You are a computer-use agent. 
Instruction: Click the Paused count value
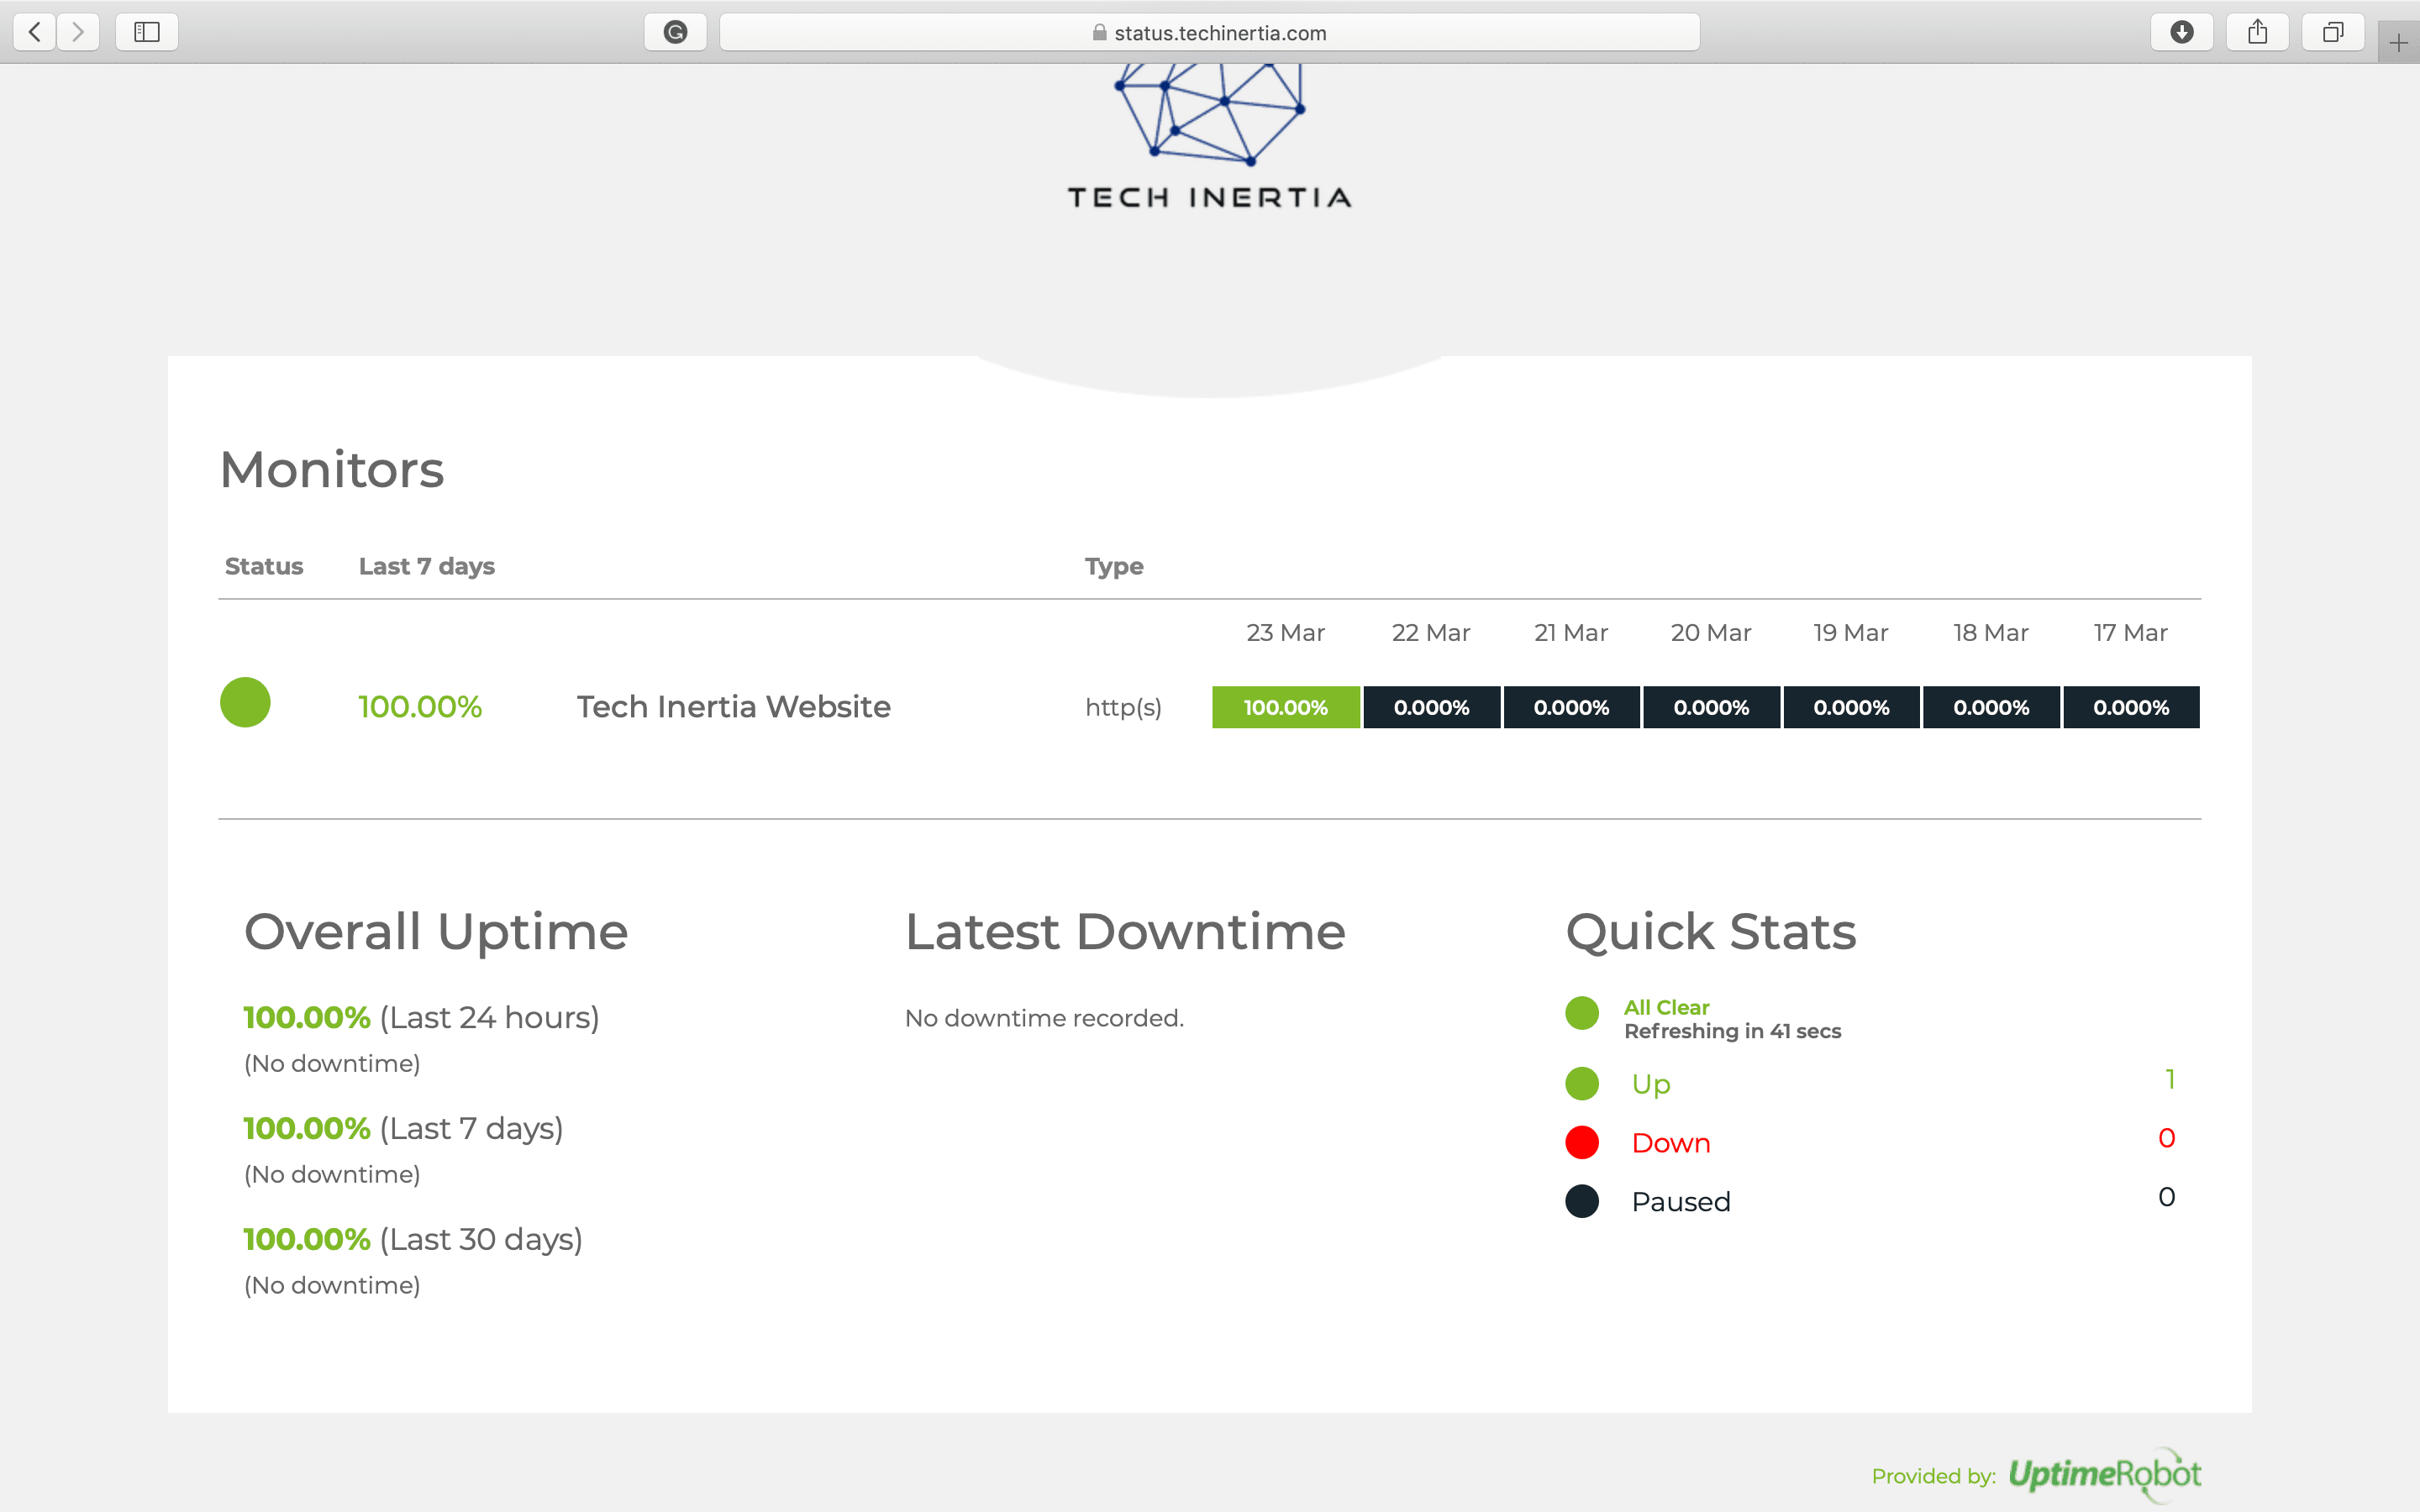pos(2167,1198)
